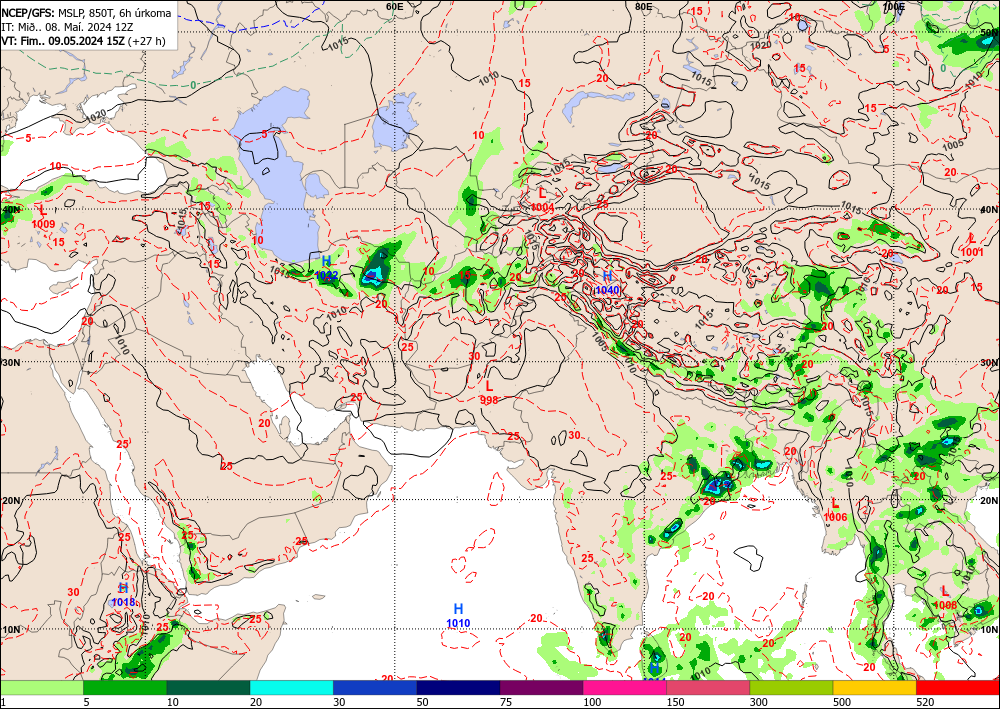
Task: Select the blue 30–50 legend swatch
Action: [x=375, y=687]
